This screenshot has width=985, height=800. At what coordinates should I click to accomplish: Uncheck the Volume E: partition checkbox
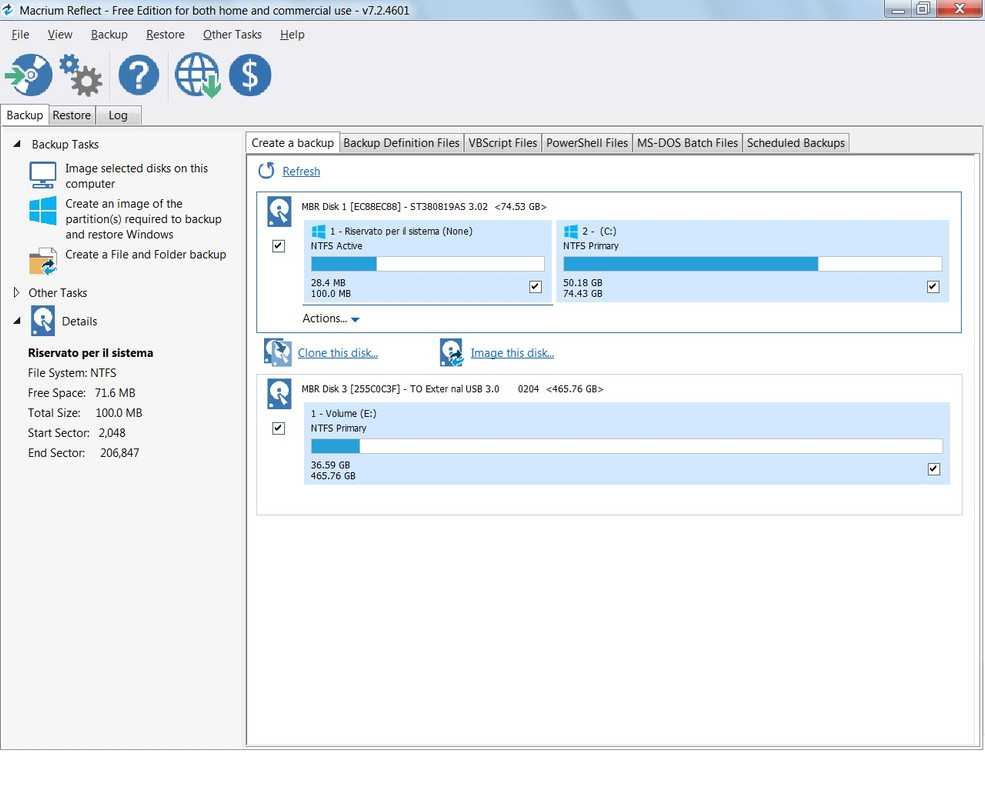tap(933, 469)
